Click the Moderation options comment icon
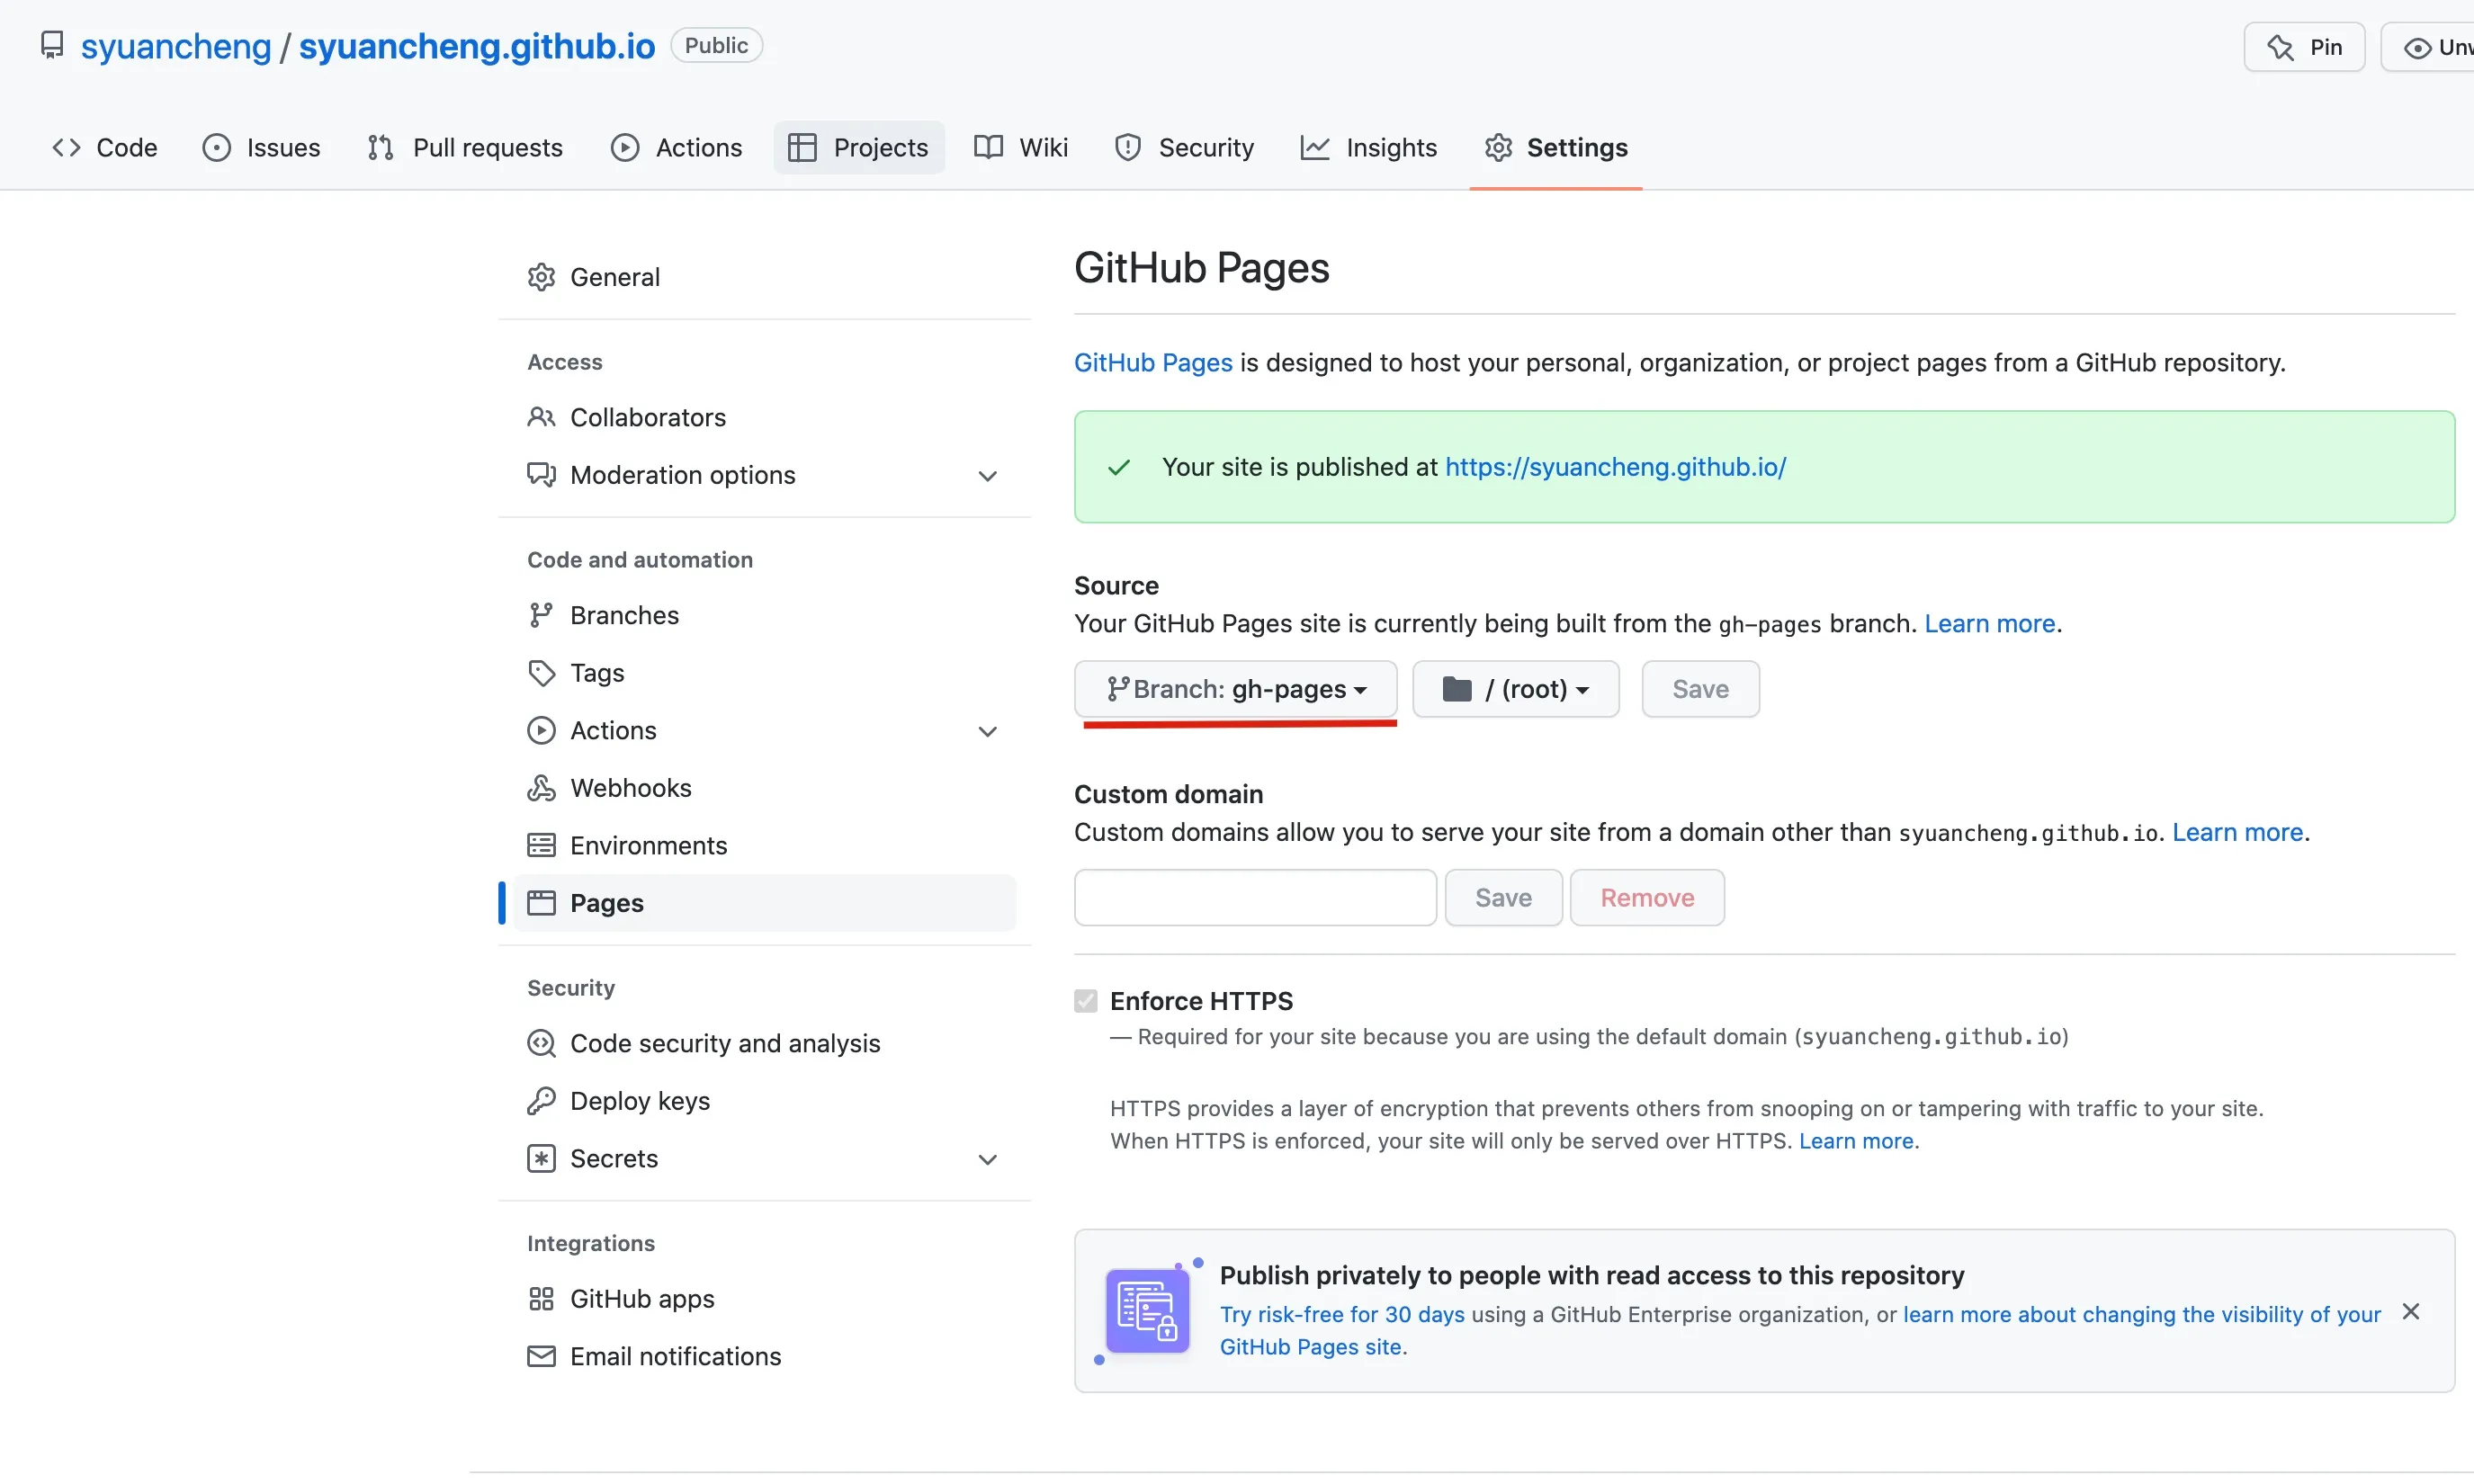 coord(541,475)
